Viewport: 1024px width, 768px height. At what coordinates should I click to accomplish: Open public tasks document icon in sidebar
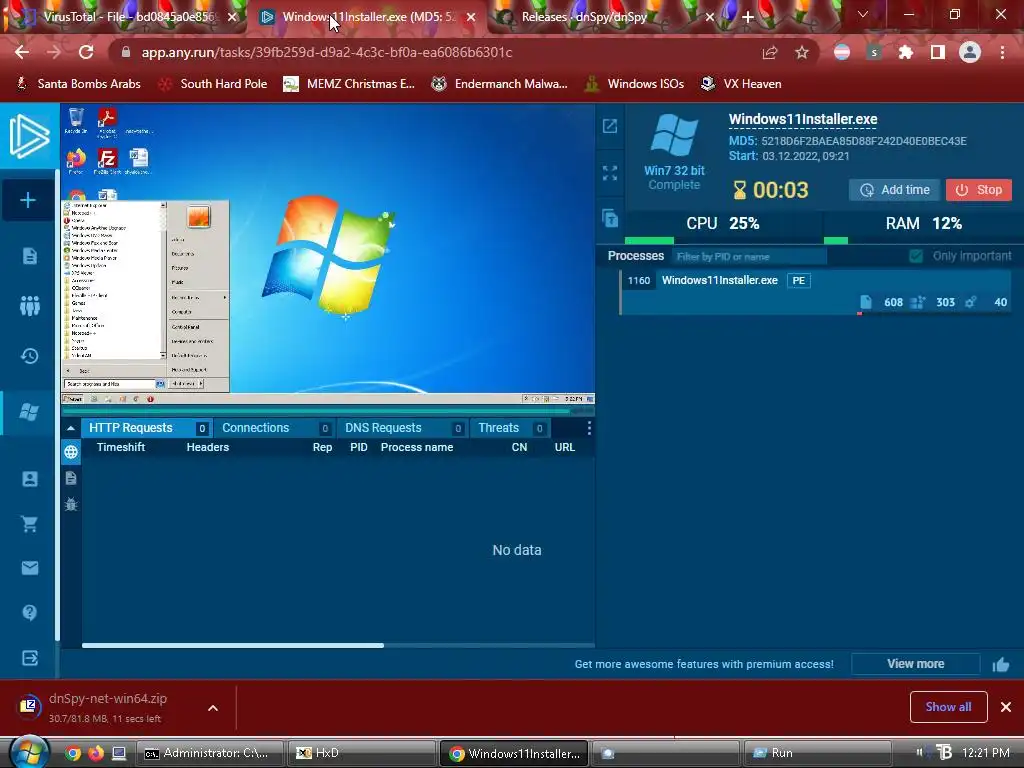(x=29, y=255)
